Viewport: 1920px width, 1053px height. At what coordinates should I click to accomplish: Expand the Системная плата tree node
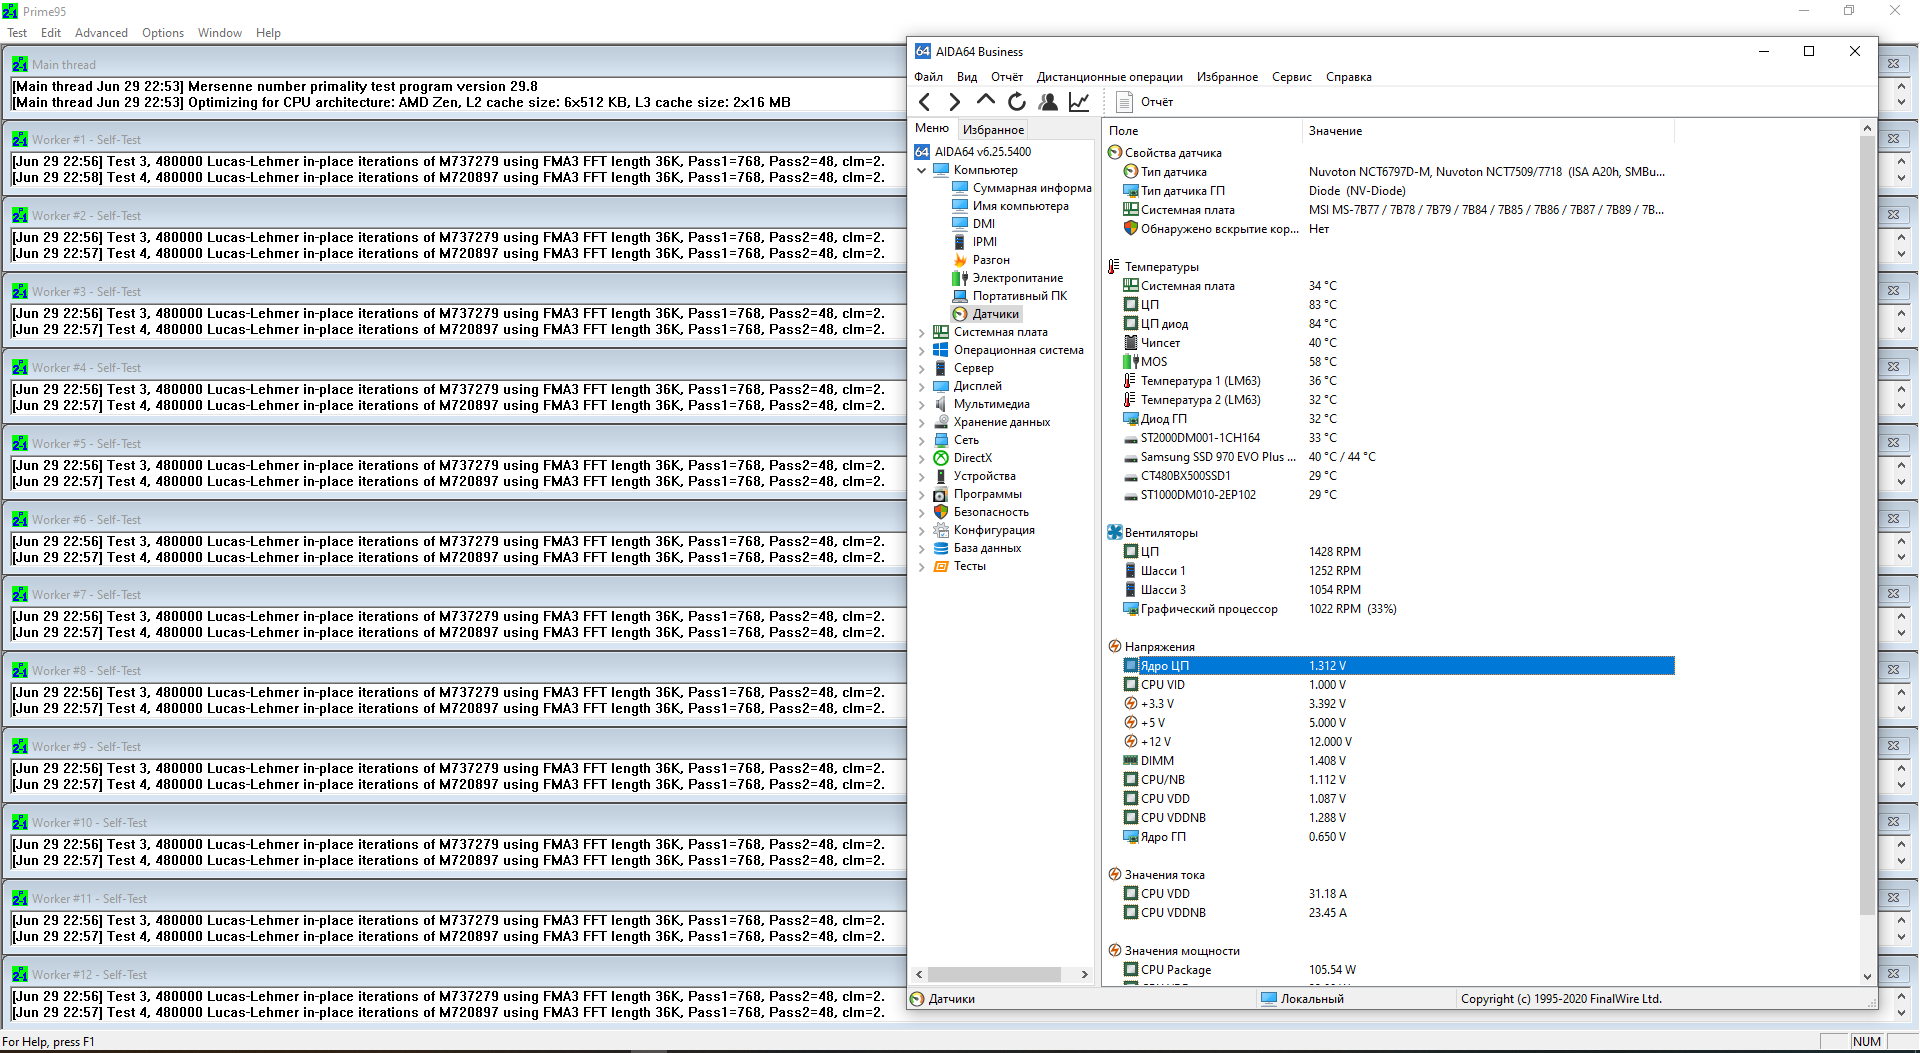pos(922,332)
